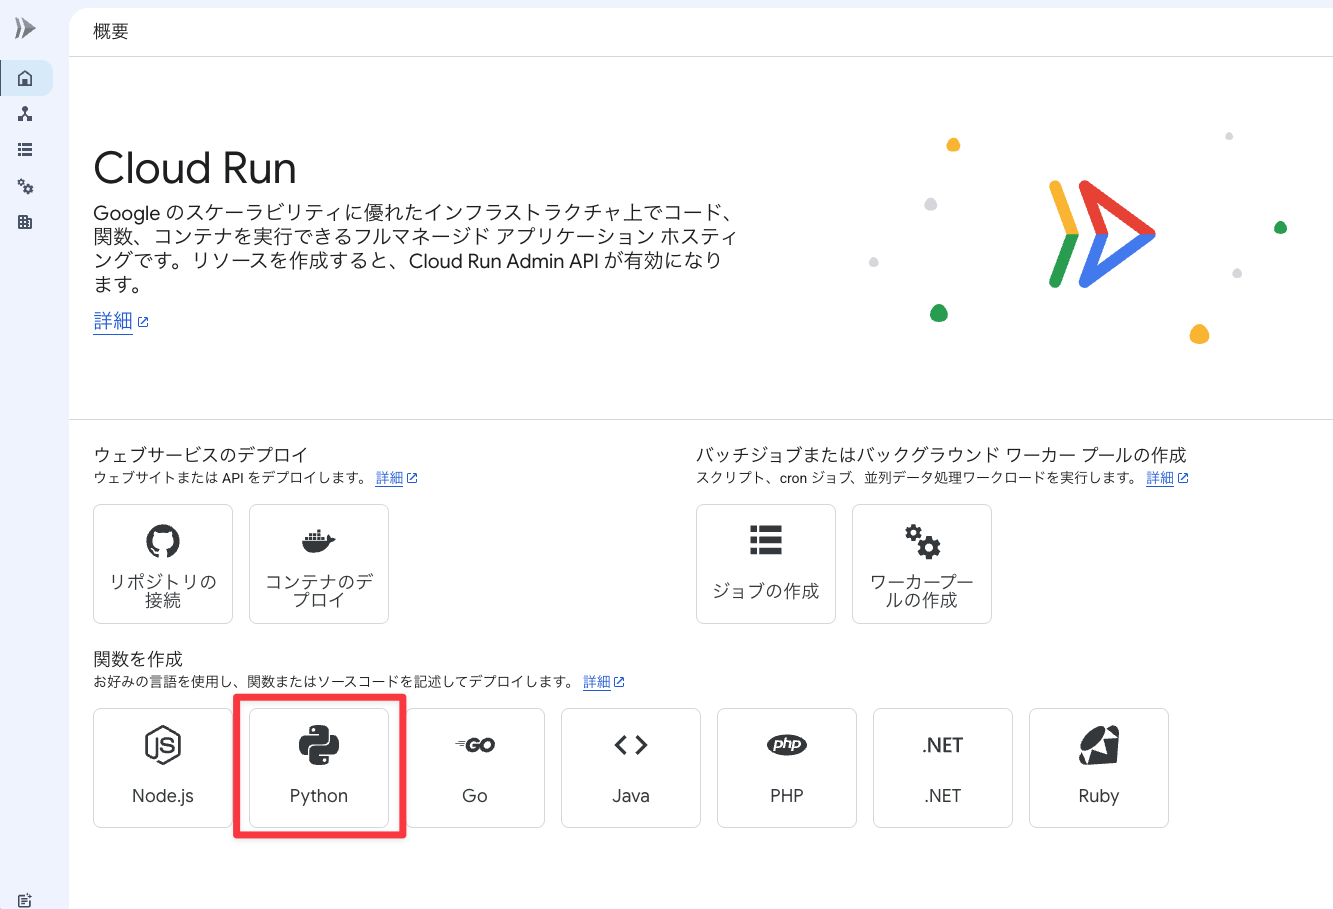Click the 概要 page title
1333x909 pixels.
coord(111,31)
